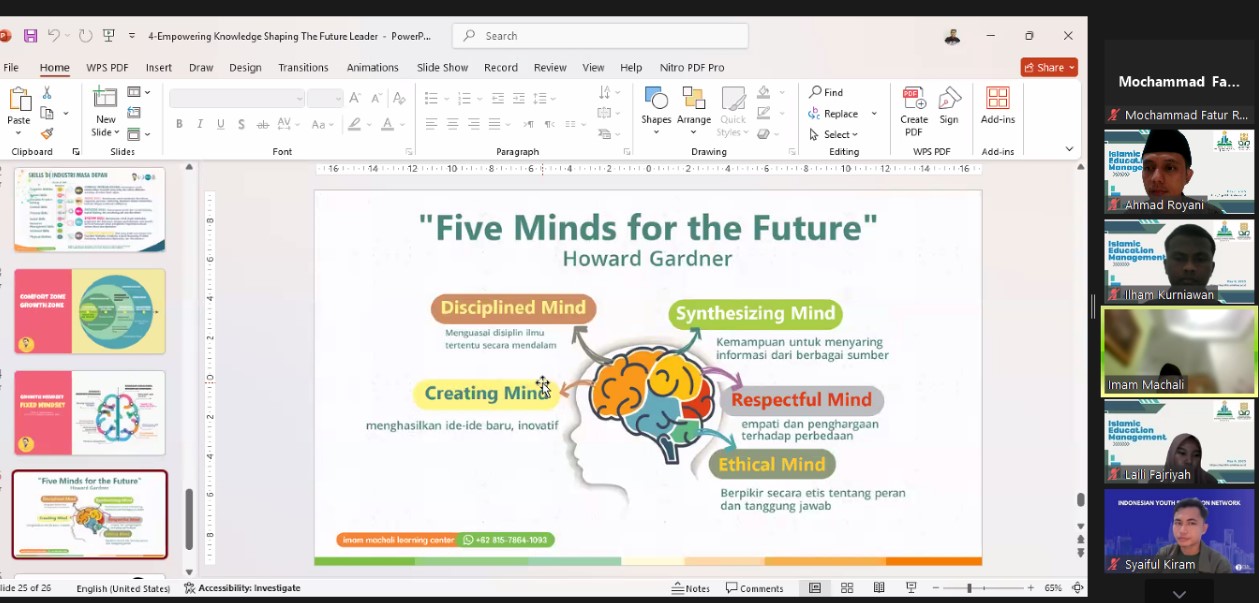Click the Undo arrow in the title bar

click(x=53, y=36)
